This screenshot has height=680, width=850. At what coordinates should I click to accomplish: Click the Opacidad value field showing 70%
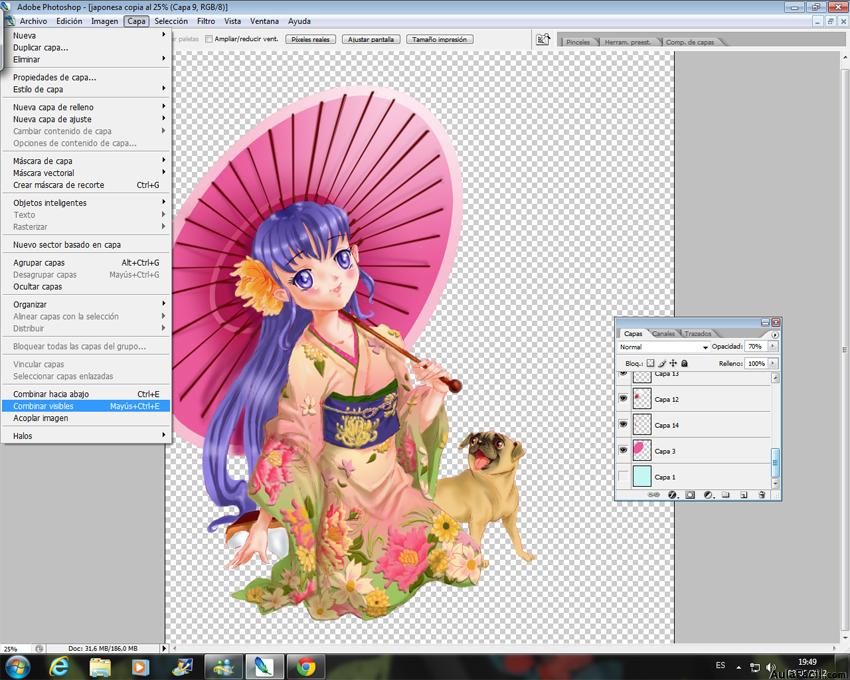pos(756,346)
